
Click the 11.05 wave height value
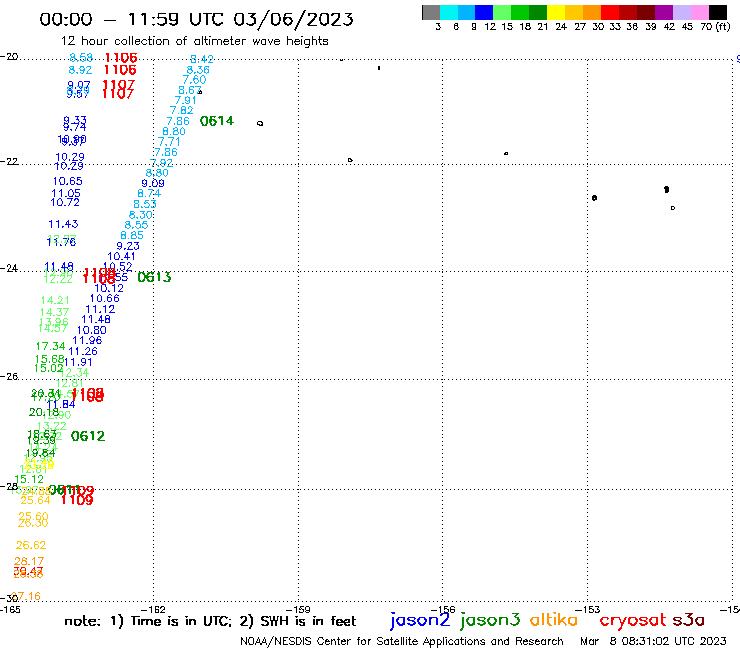(x=66, y=194)
